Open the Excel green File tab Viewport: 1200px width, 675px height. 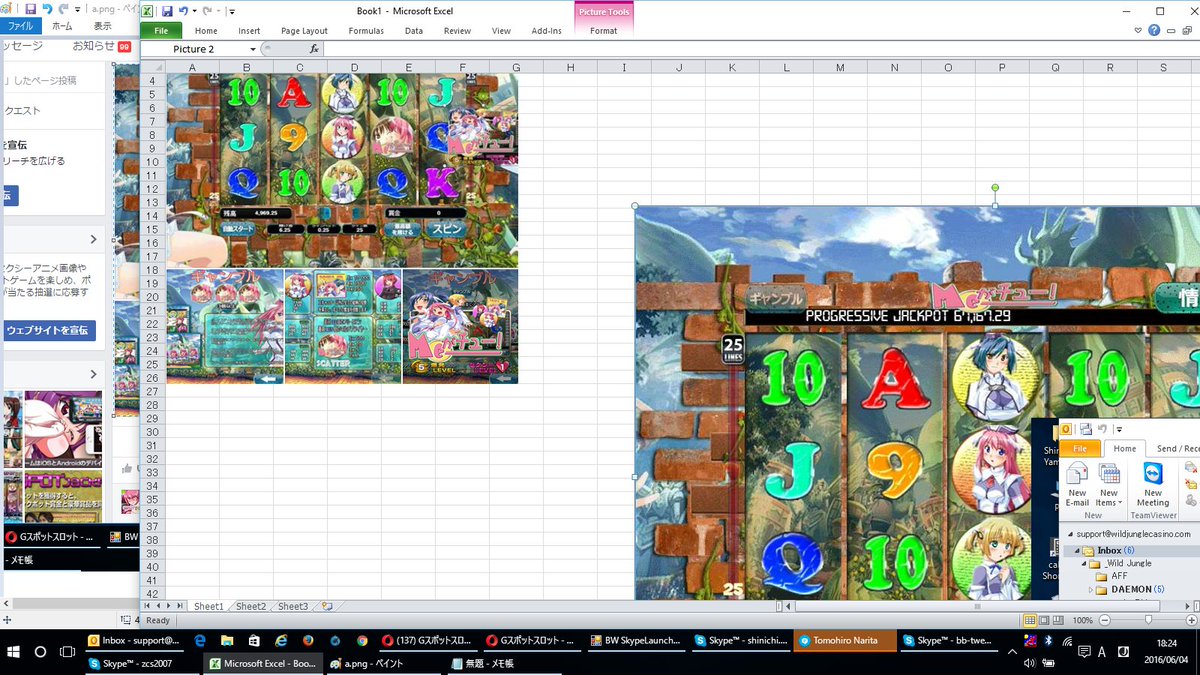pos(161,31)
